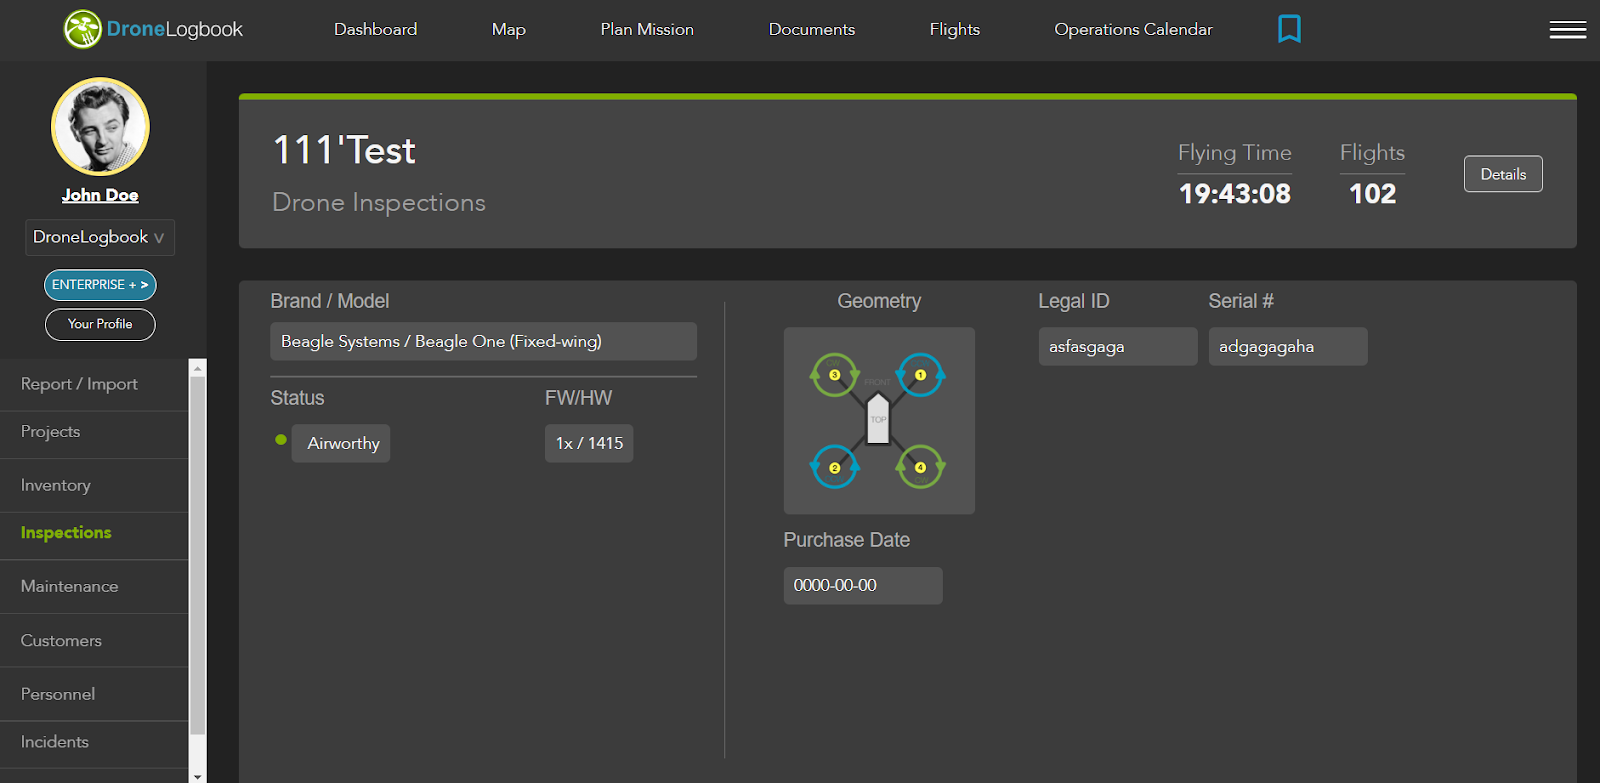Click rotor 1 in the geometry diagram
Screen dimensions: 1600x783
[920, 375]
